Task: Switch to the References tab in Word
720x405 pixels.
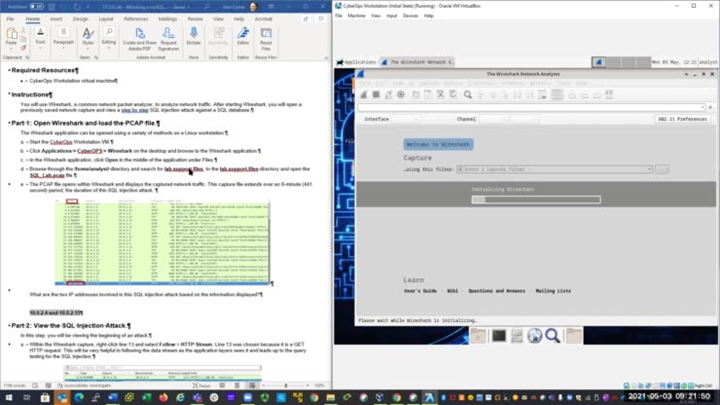Action: pyautogui.click(x=136, y=19)
